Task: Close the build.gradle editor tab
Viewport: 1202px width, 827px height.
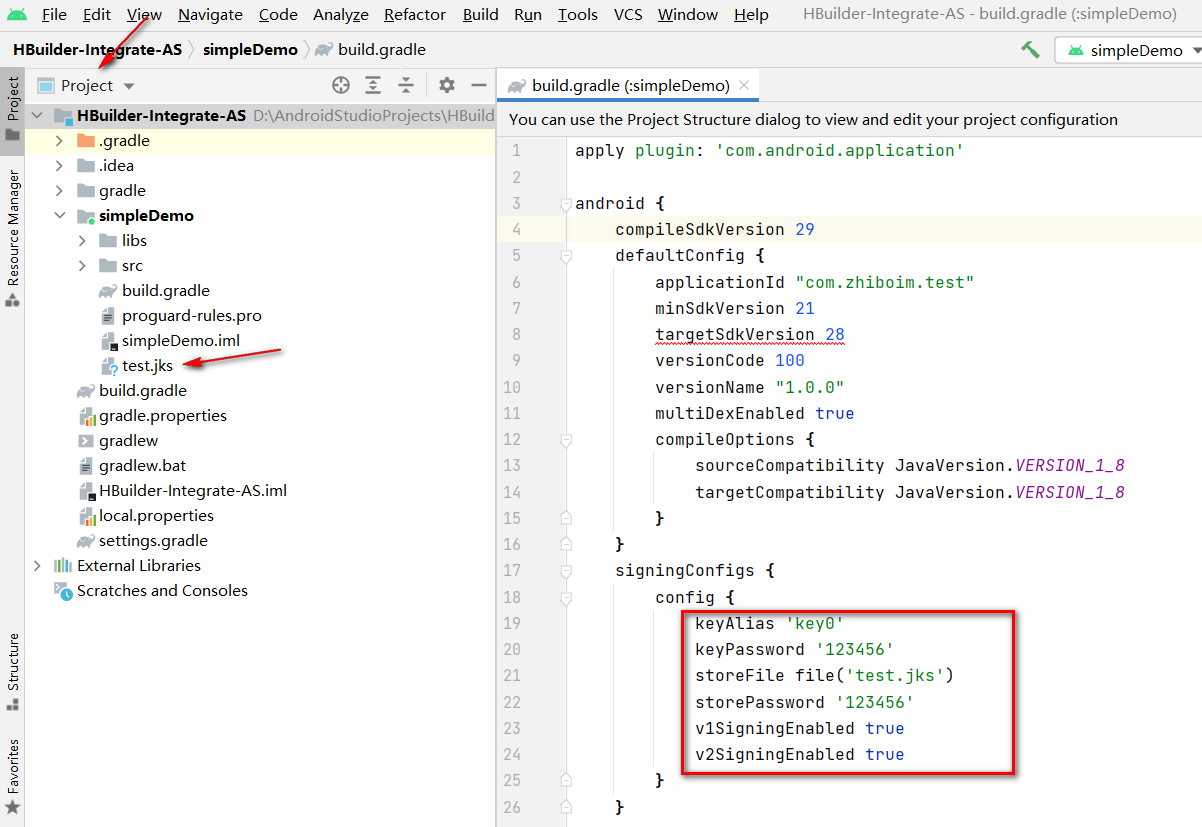Action: (x=744, y=86)
